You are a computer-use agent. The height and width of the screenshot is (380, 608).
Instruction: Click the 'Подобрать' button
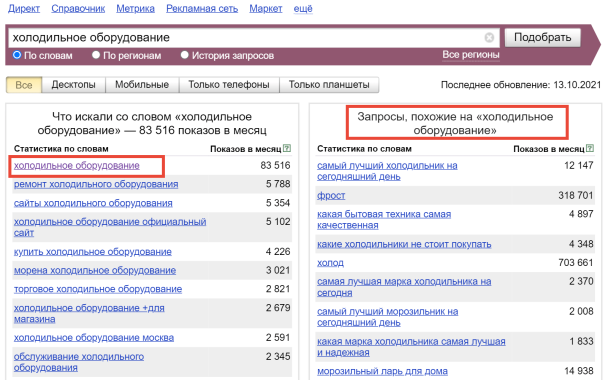pyautogui.click(x=542, y=38)
